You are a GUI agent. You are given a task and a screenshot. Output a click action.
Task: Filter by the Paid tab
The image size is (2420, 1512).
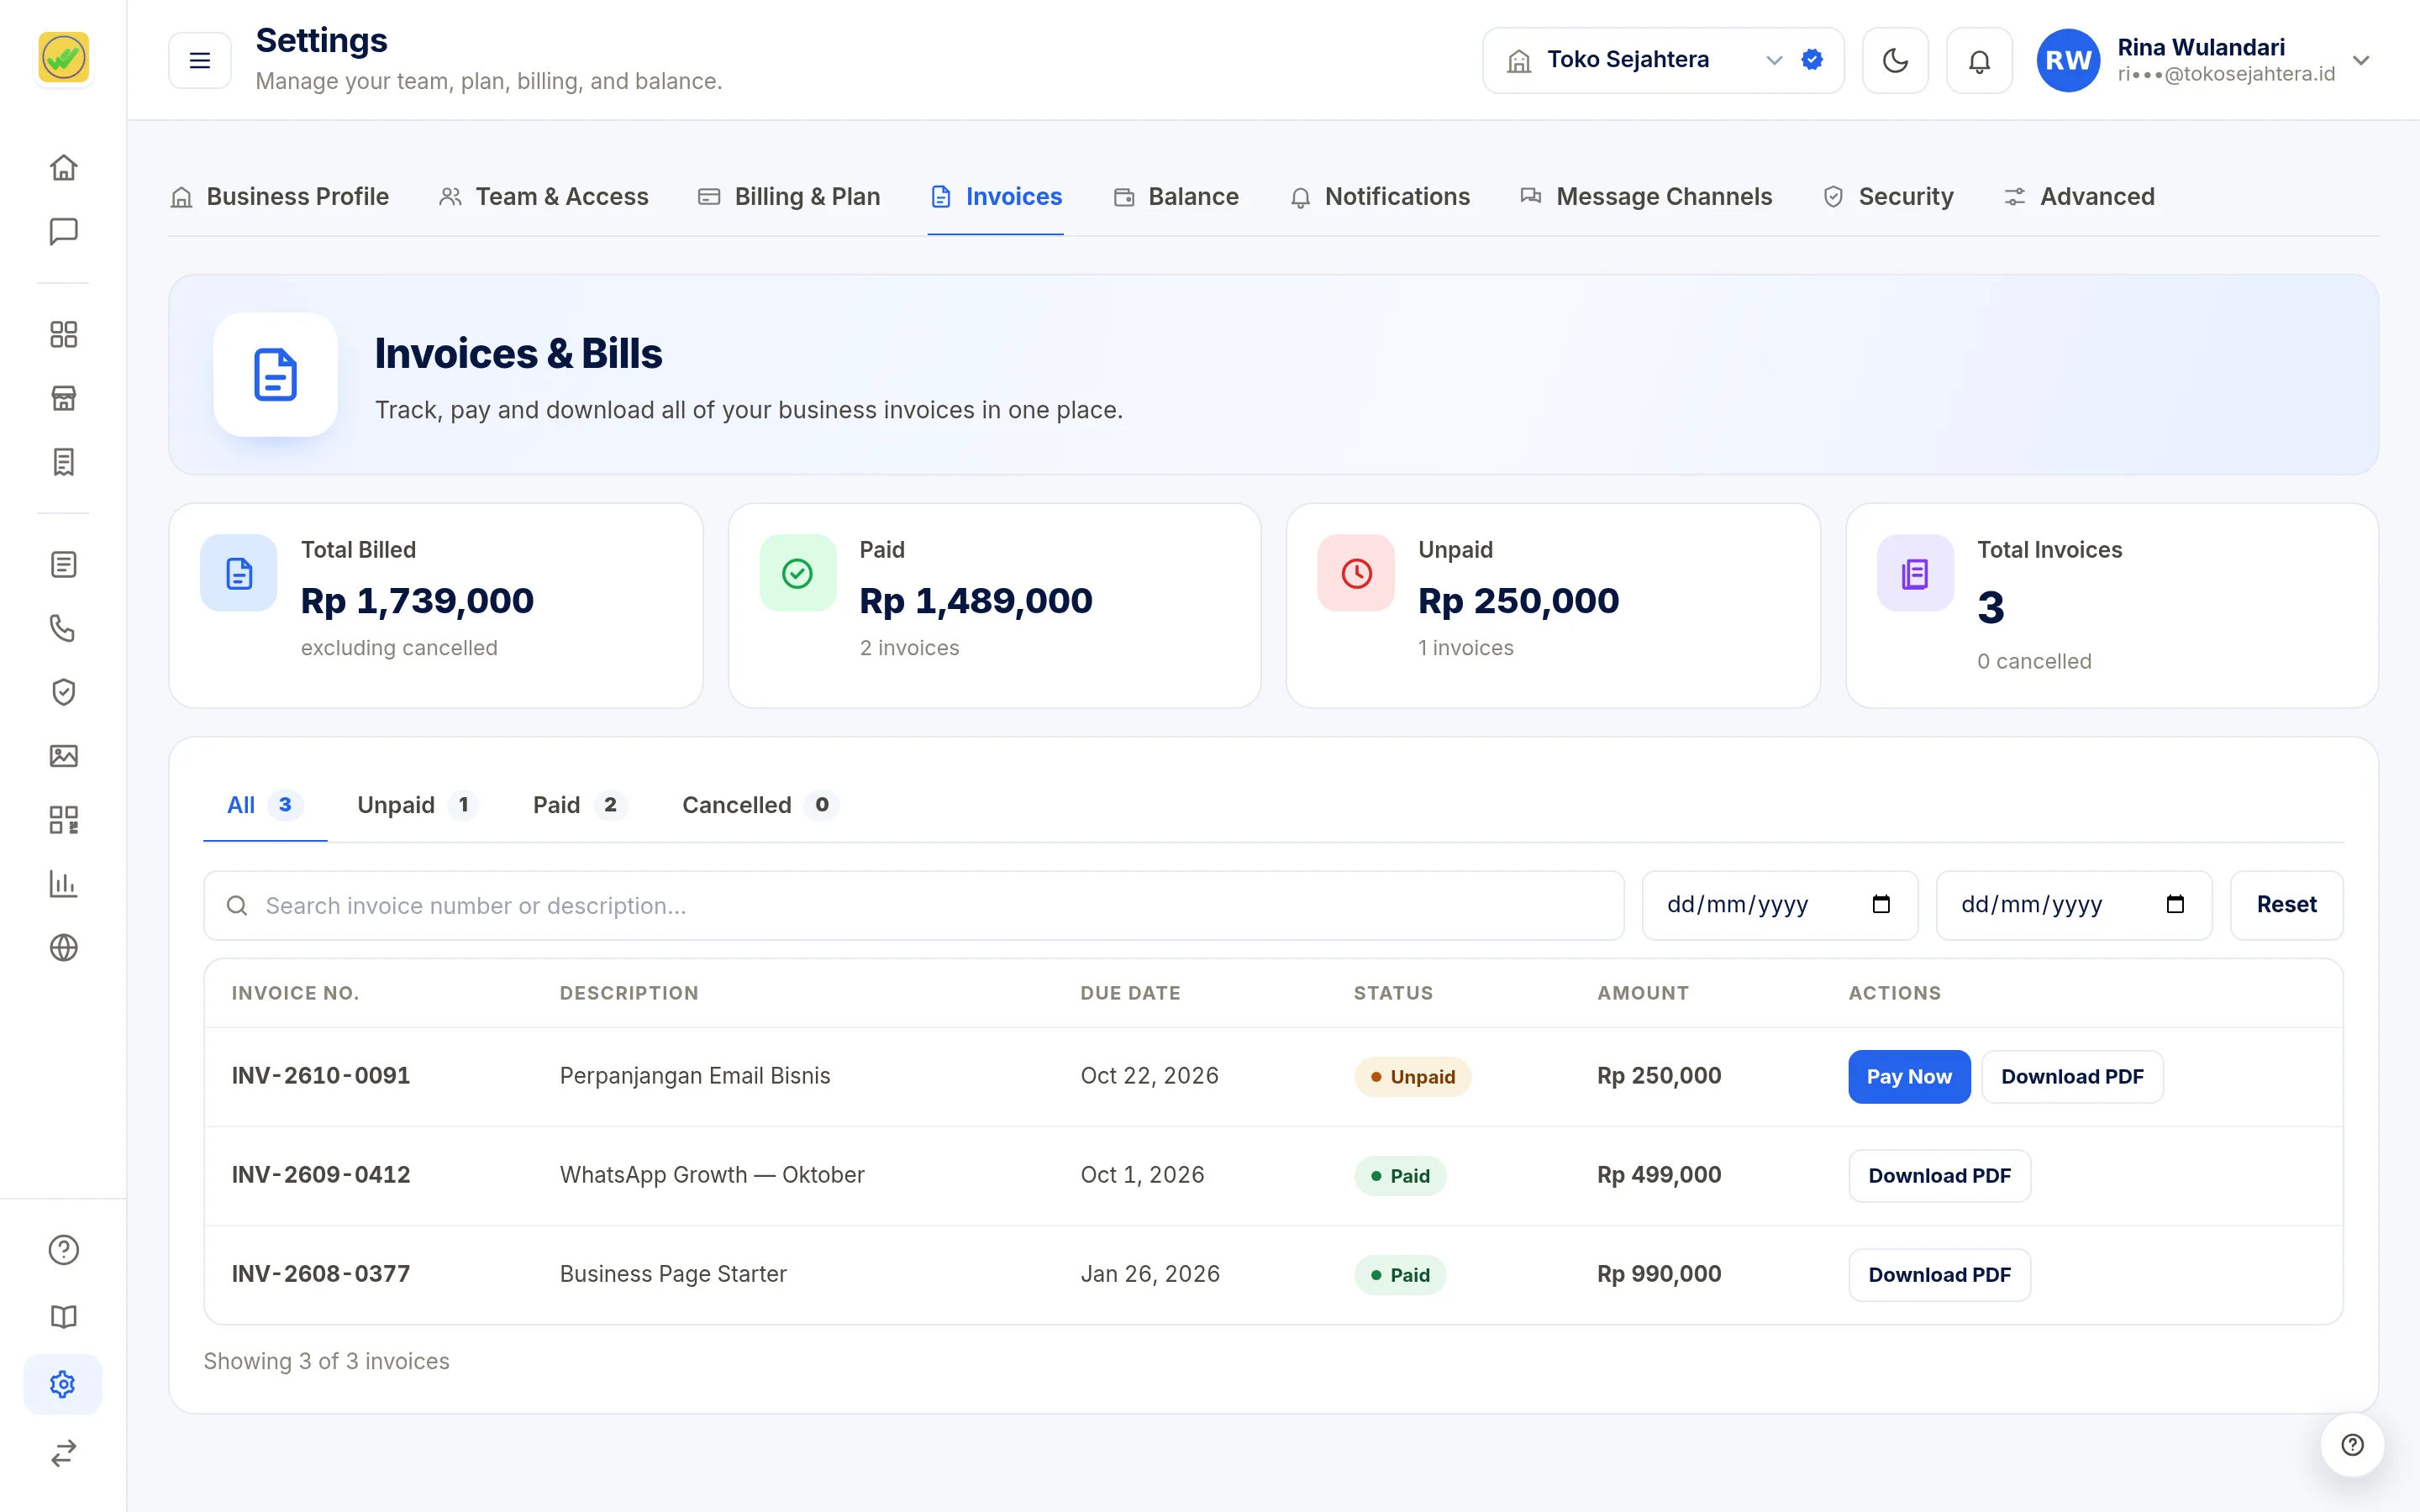(579, 805)
